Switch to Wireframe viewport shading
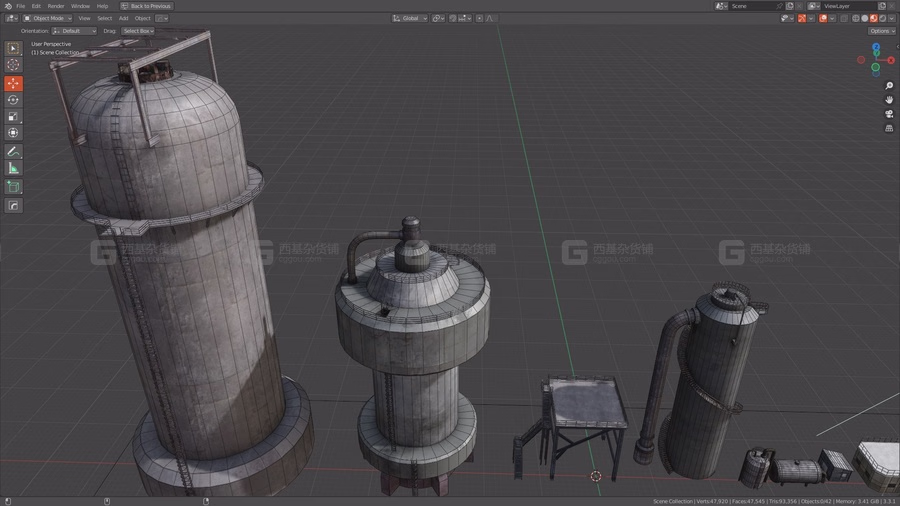 point(856,18)
